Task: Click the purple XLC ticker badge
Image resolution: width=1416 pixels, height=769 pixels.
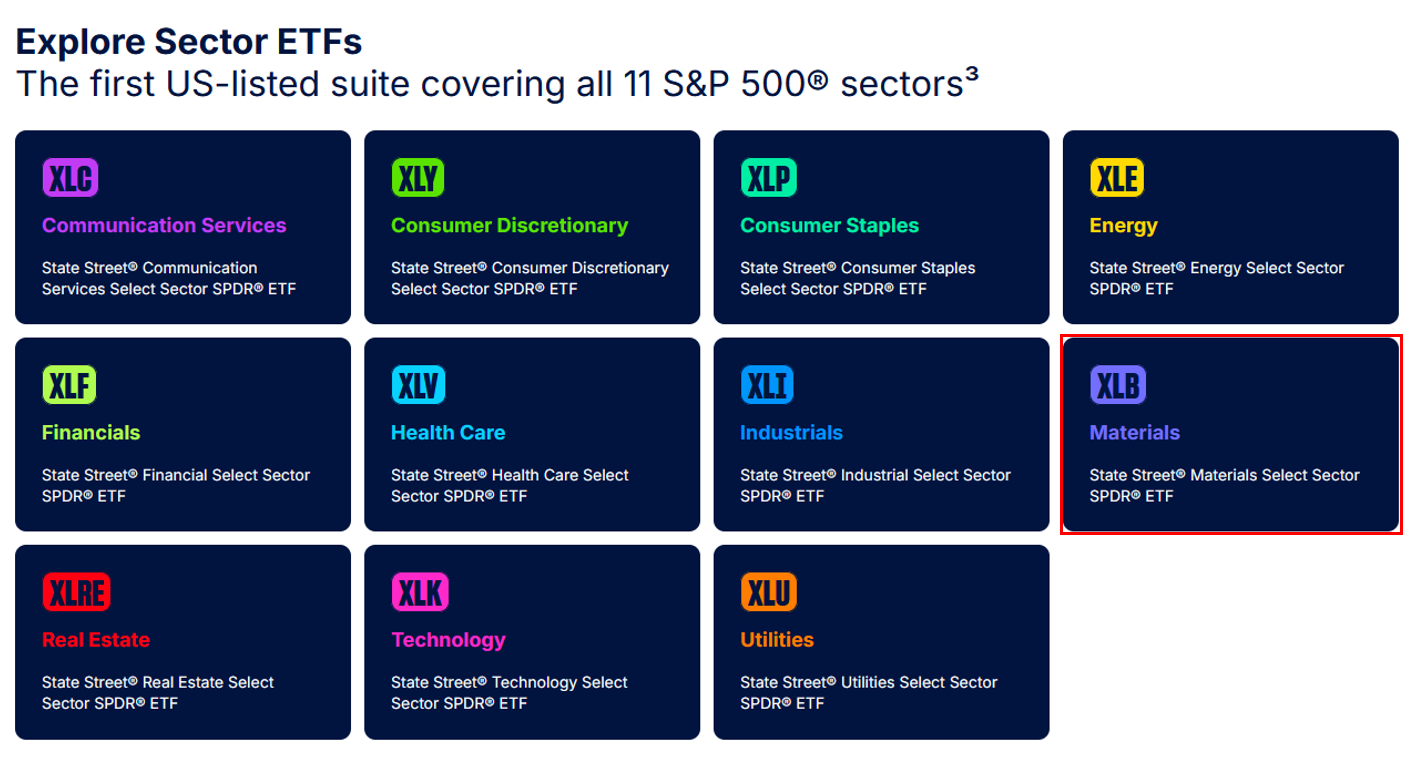Action: [x=70, y=178]
